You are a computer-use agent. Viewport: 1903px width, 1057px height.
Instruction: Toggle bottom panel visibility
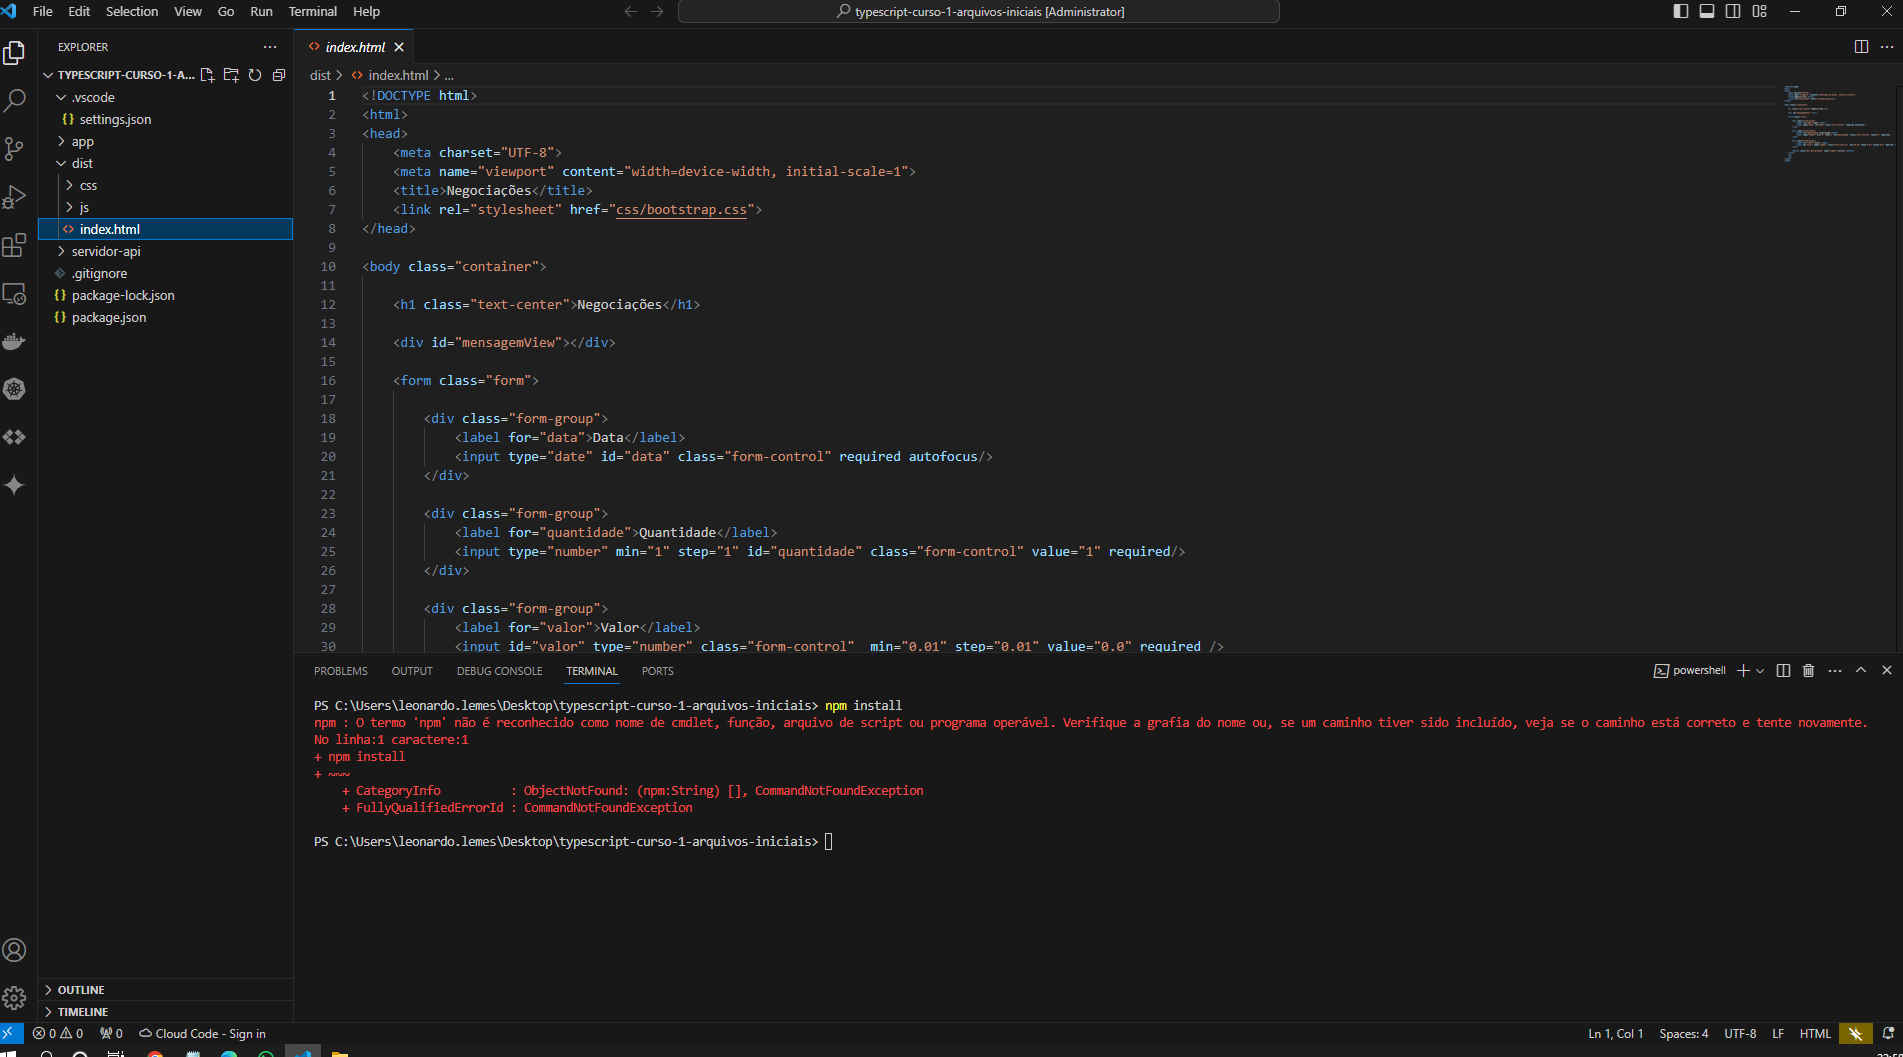[x=1707, y=12]
